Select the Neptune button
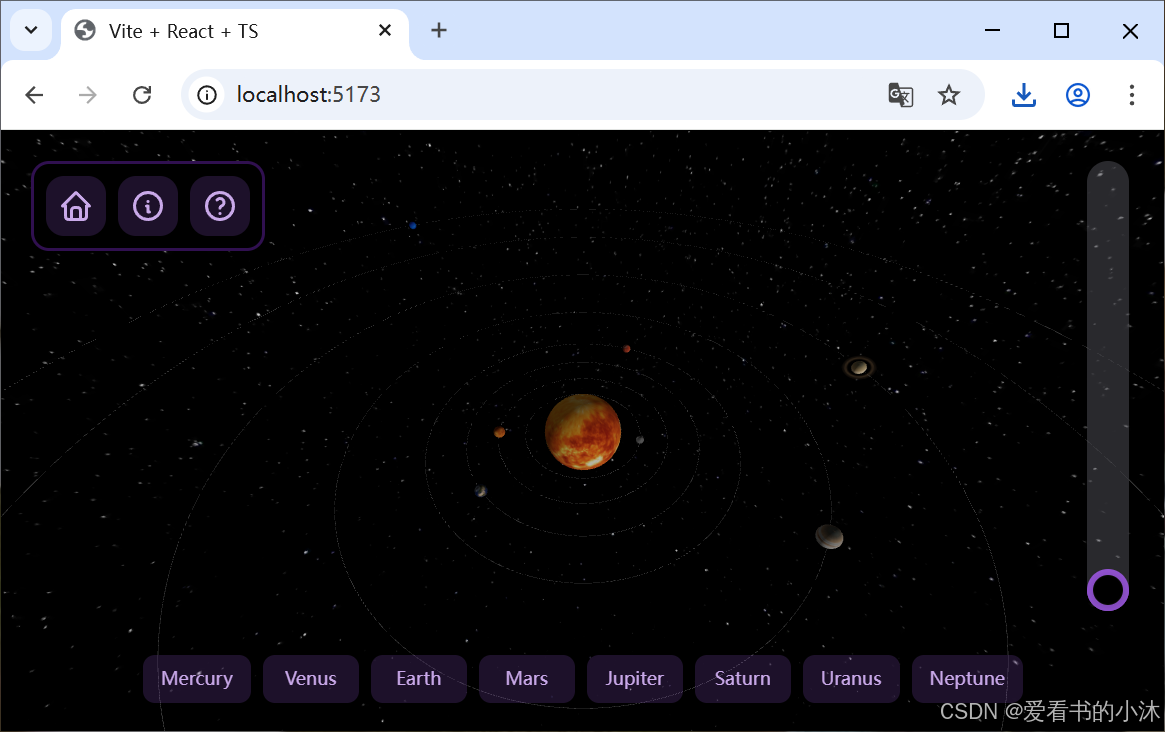Viewport: 1165px width, 732px height. coord(967,678)
